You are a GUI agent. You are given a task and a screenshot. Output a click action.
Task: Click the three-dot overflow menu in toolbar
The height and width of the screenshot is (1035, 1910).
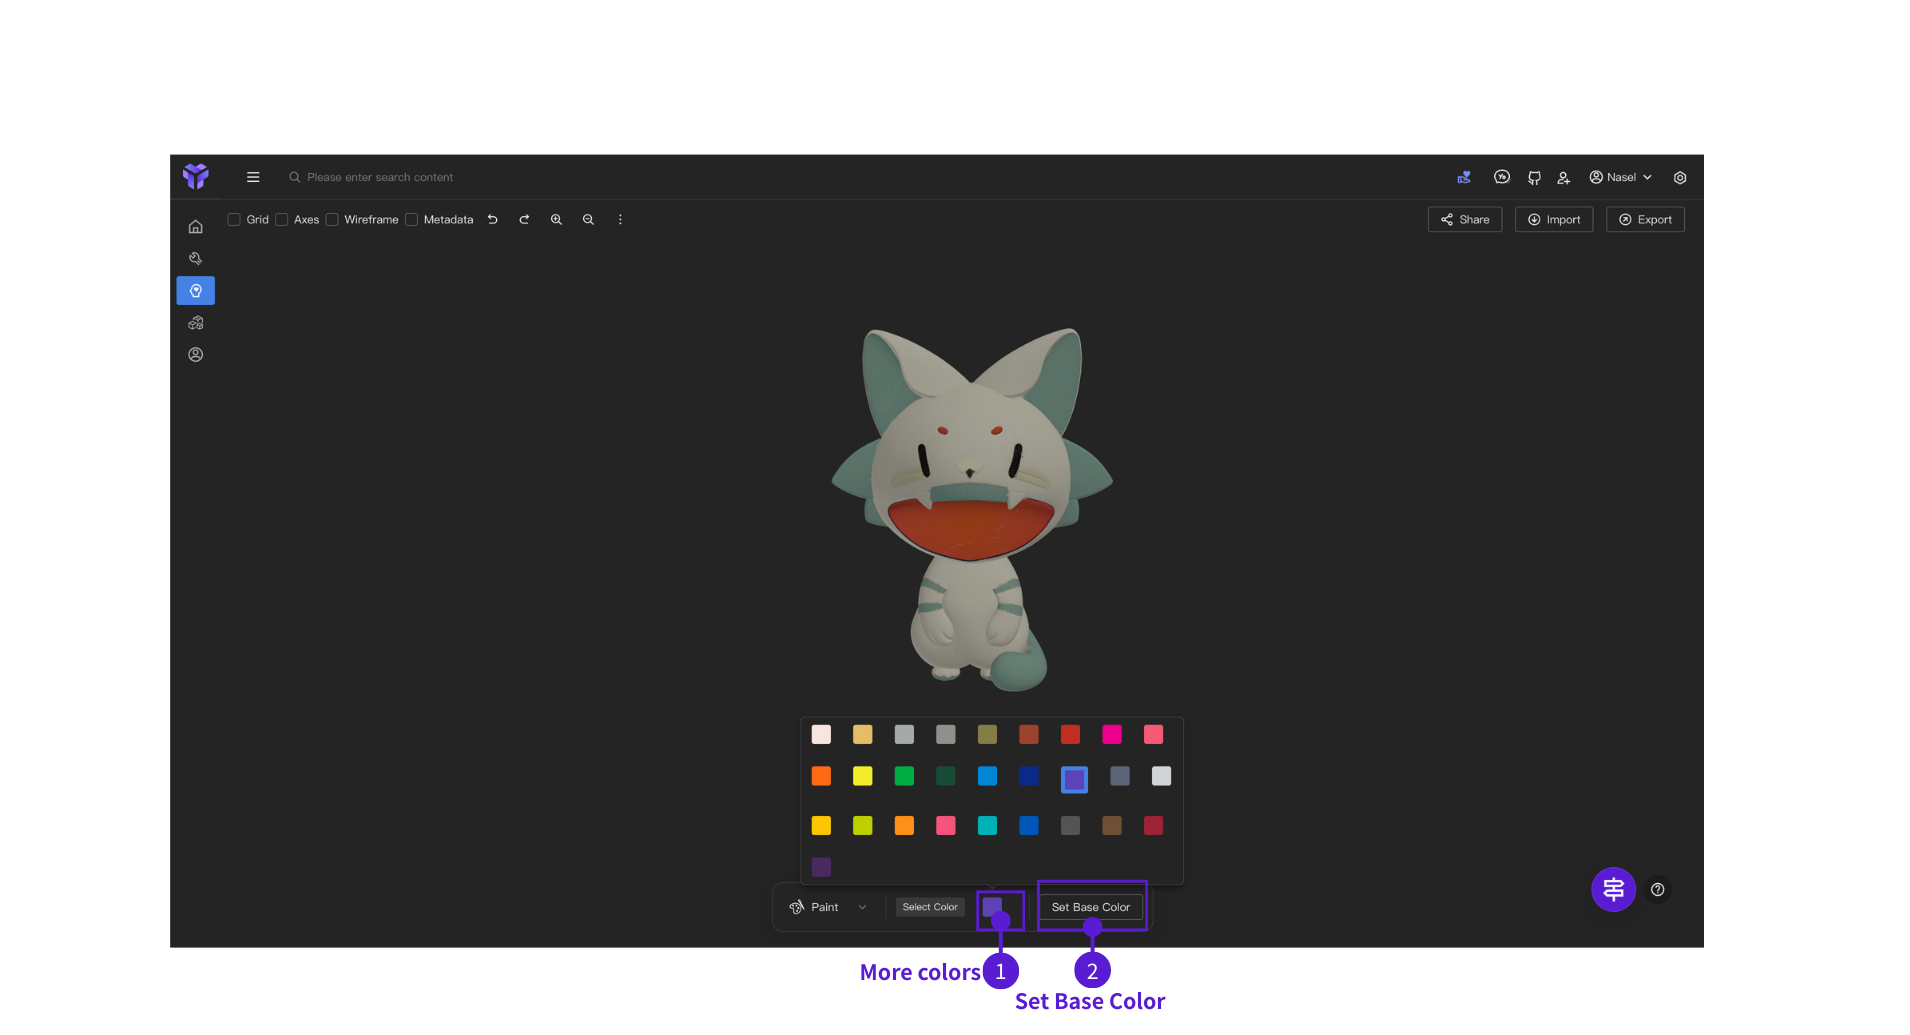click(x=620, y=219)
